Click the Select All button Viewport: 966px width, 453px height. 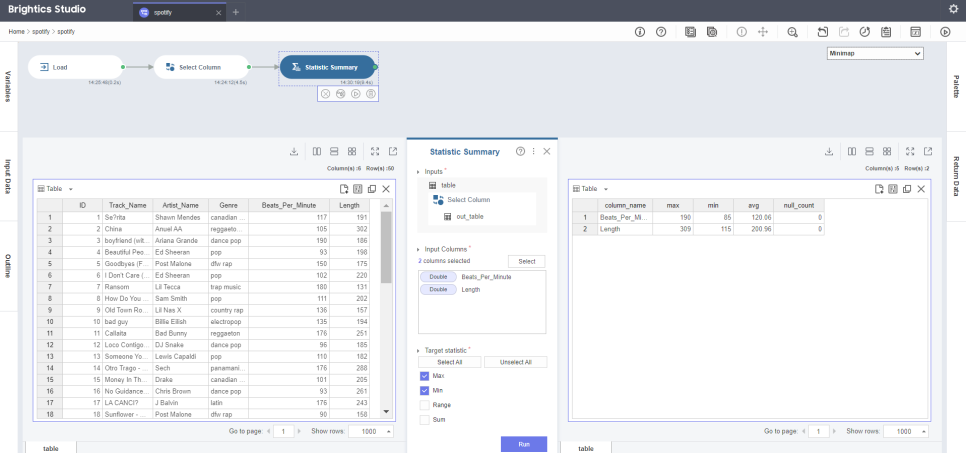pyautogui.click(x=450, y=362)
